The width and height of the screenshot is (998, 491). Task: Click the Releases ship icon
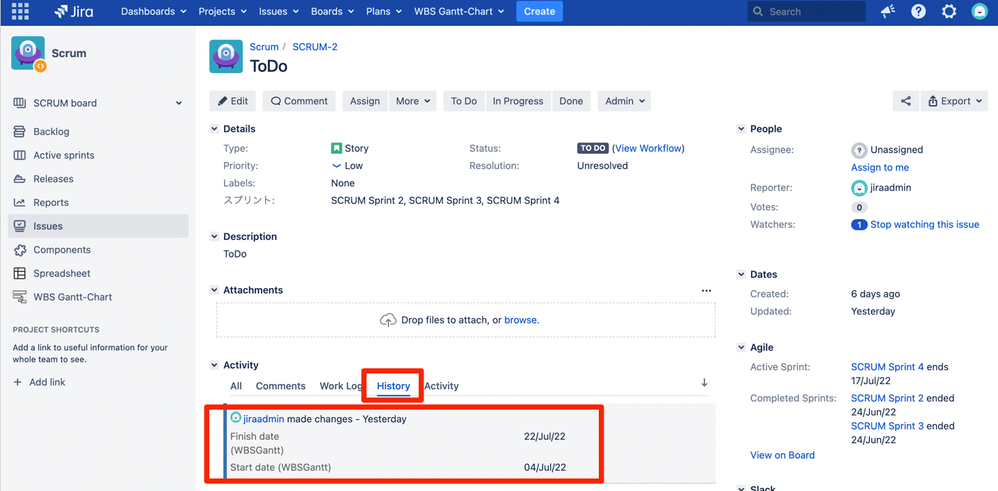pos(20,179)
